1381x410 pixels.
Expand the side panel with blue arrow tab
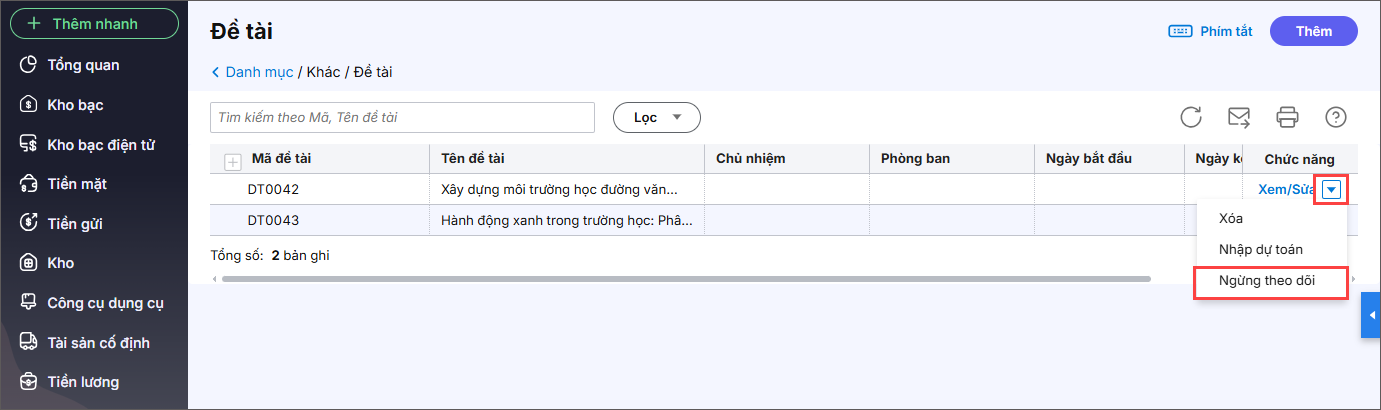[1370, 315]
